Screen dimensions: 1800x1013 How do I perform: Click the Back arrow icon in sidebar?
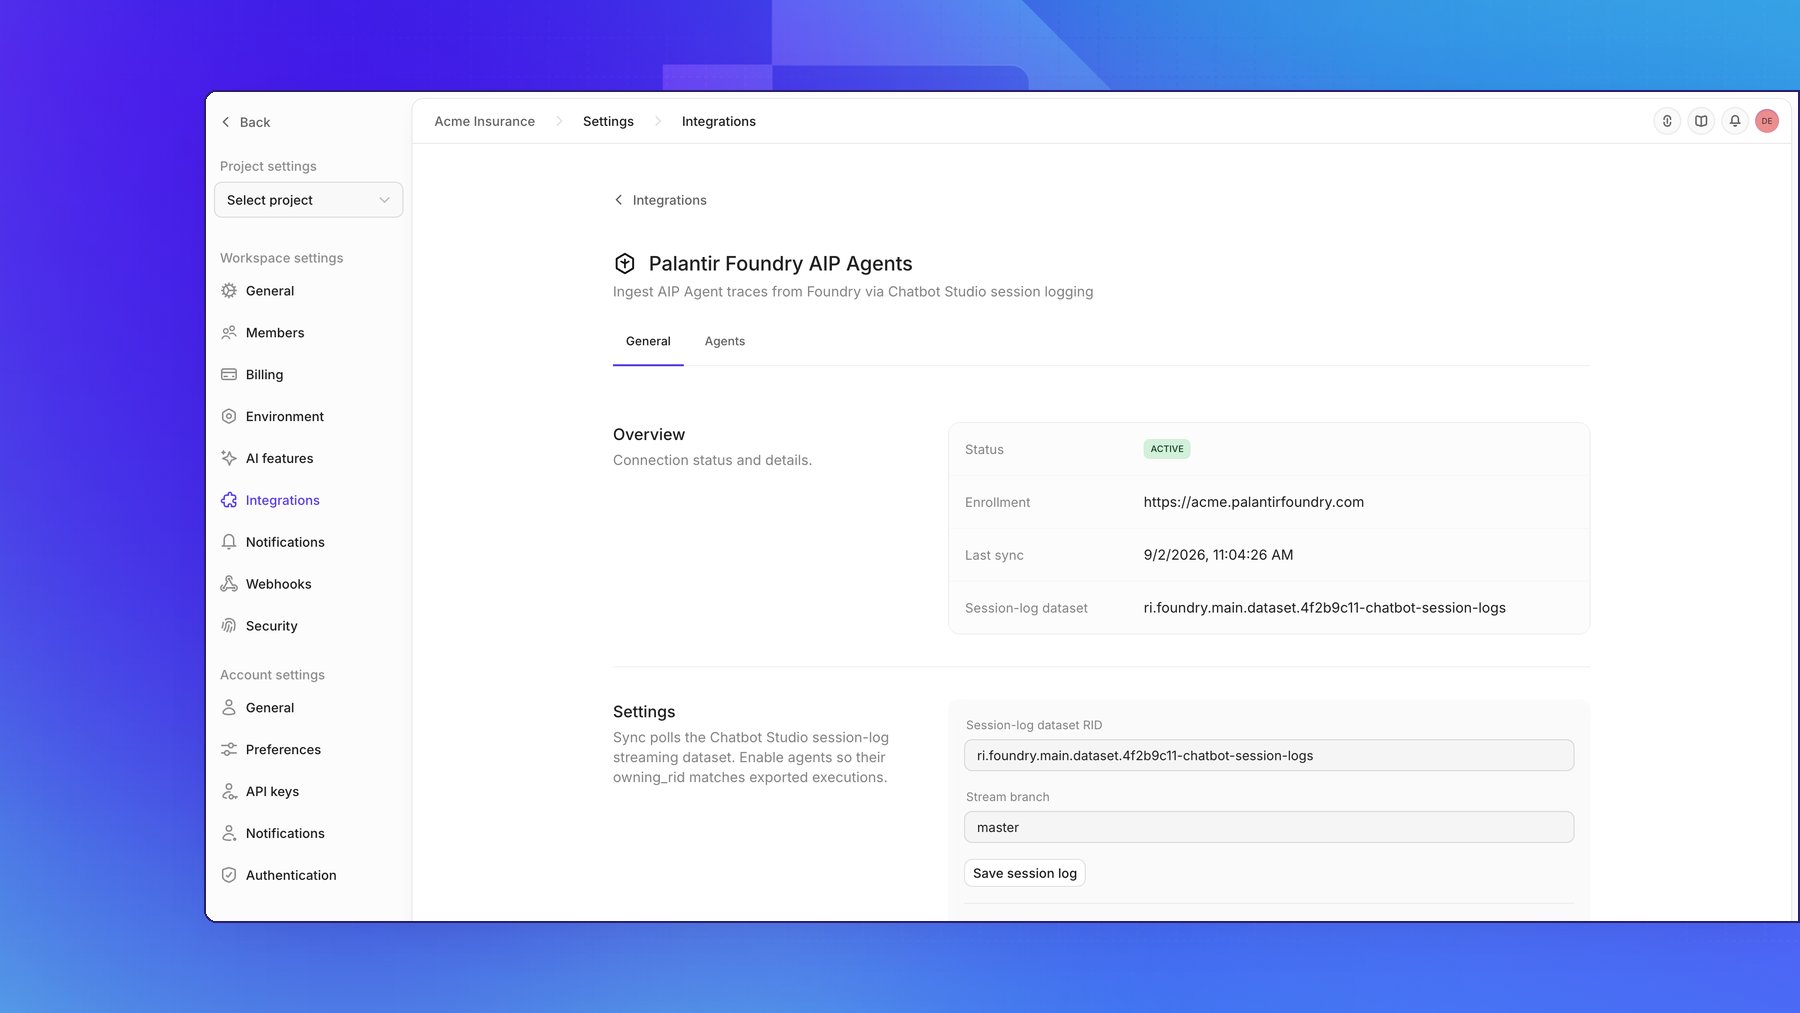click(x=226, y=122)
